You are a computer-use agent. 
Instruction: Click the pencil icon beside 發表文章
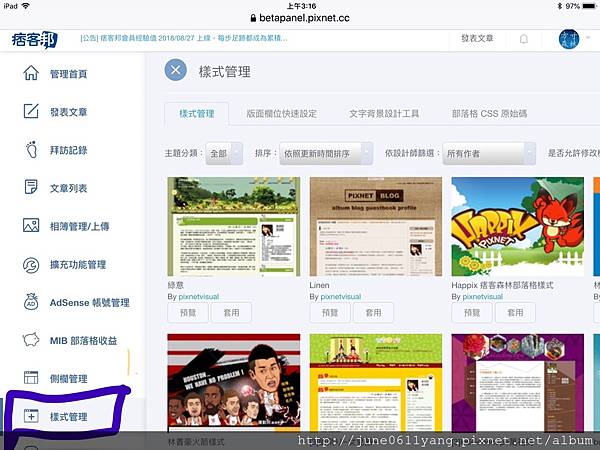[x=31, y=111]
